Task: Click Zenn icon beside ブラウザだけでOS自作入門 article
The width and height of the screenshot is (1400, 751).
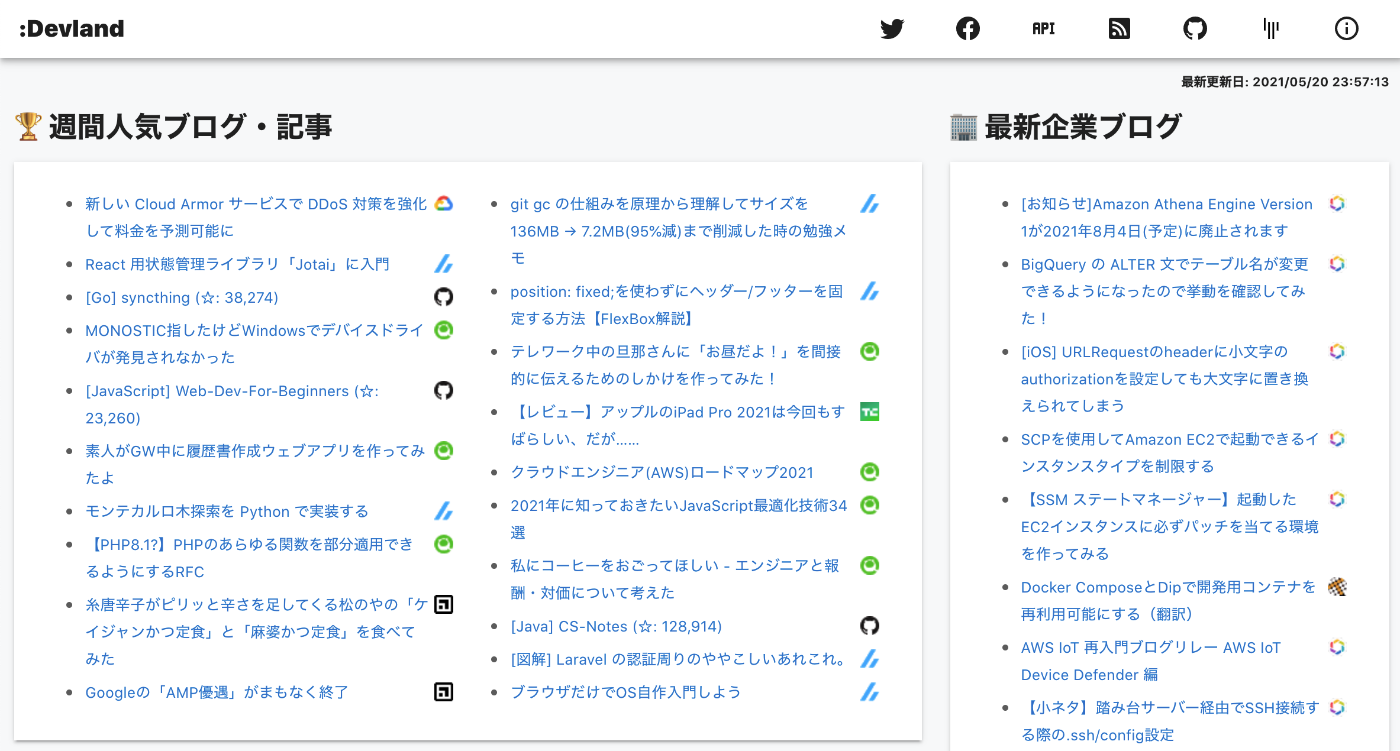Action: pos(870,692)
